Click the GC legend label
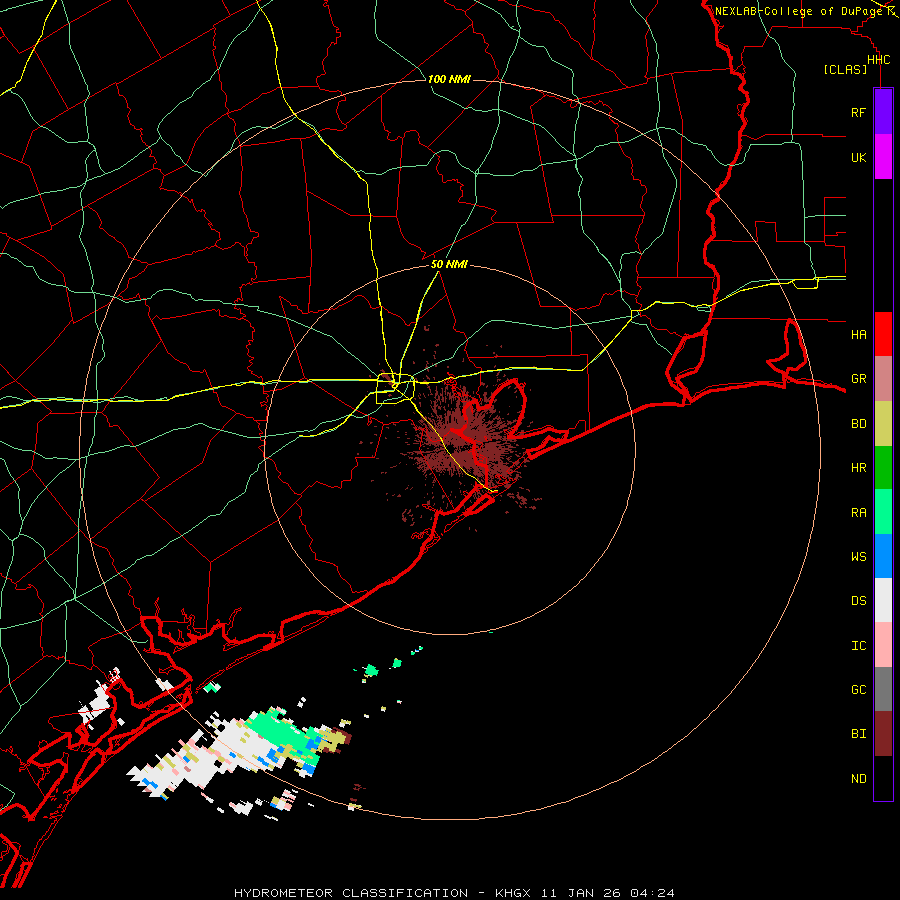This screenshot has height=900, width=900. (x=858, y=690)
